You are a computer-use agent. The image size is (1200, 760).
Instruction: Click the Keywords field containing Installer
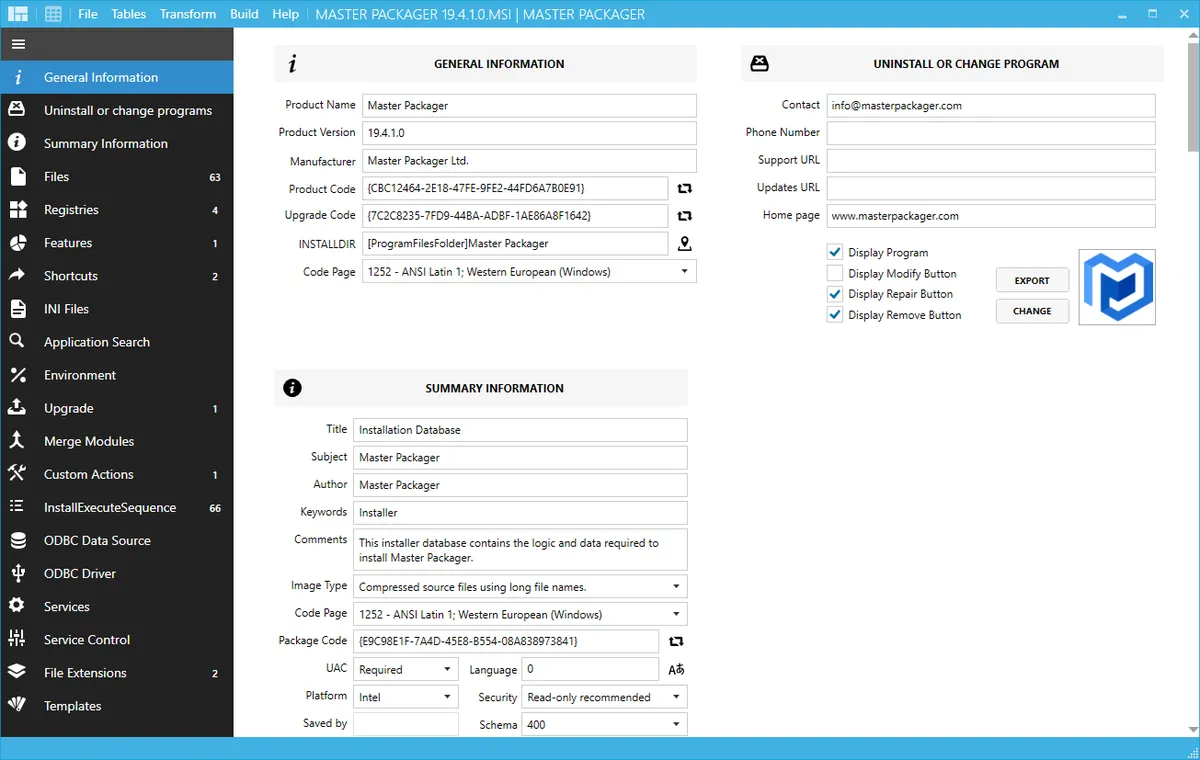pyautogui.click(x=520, y=512)
